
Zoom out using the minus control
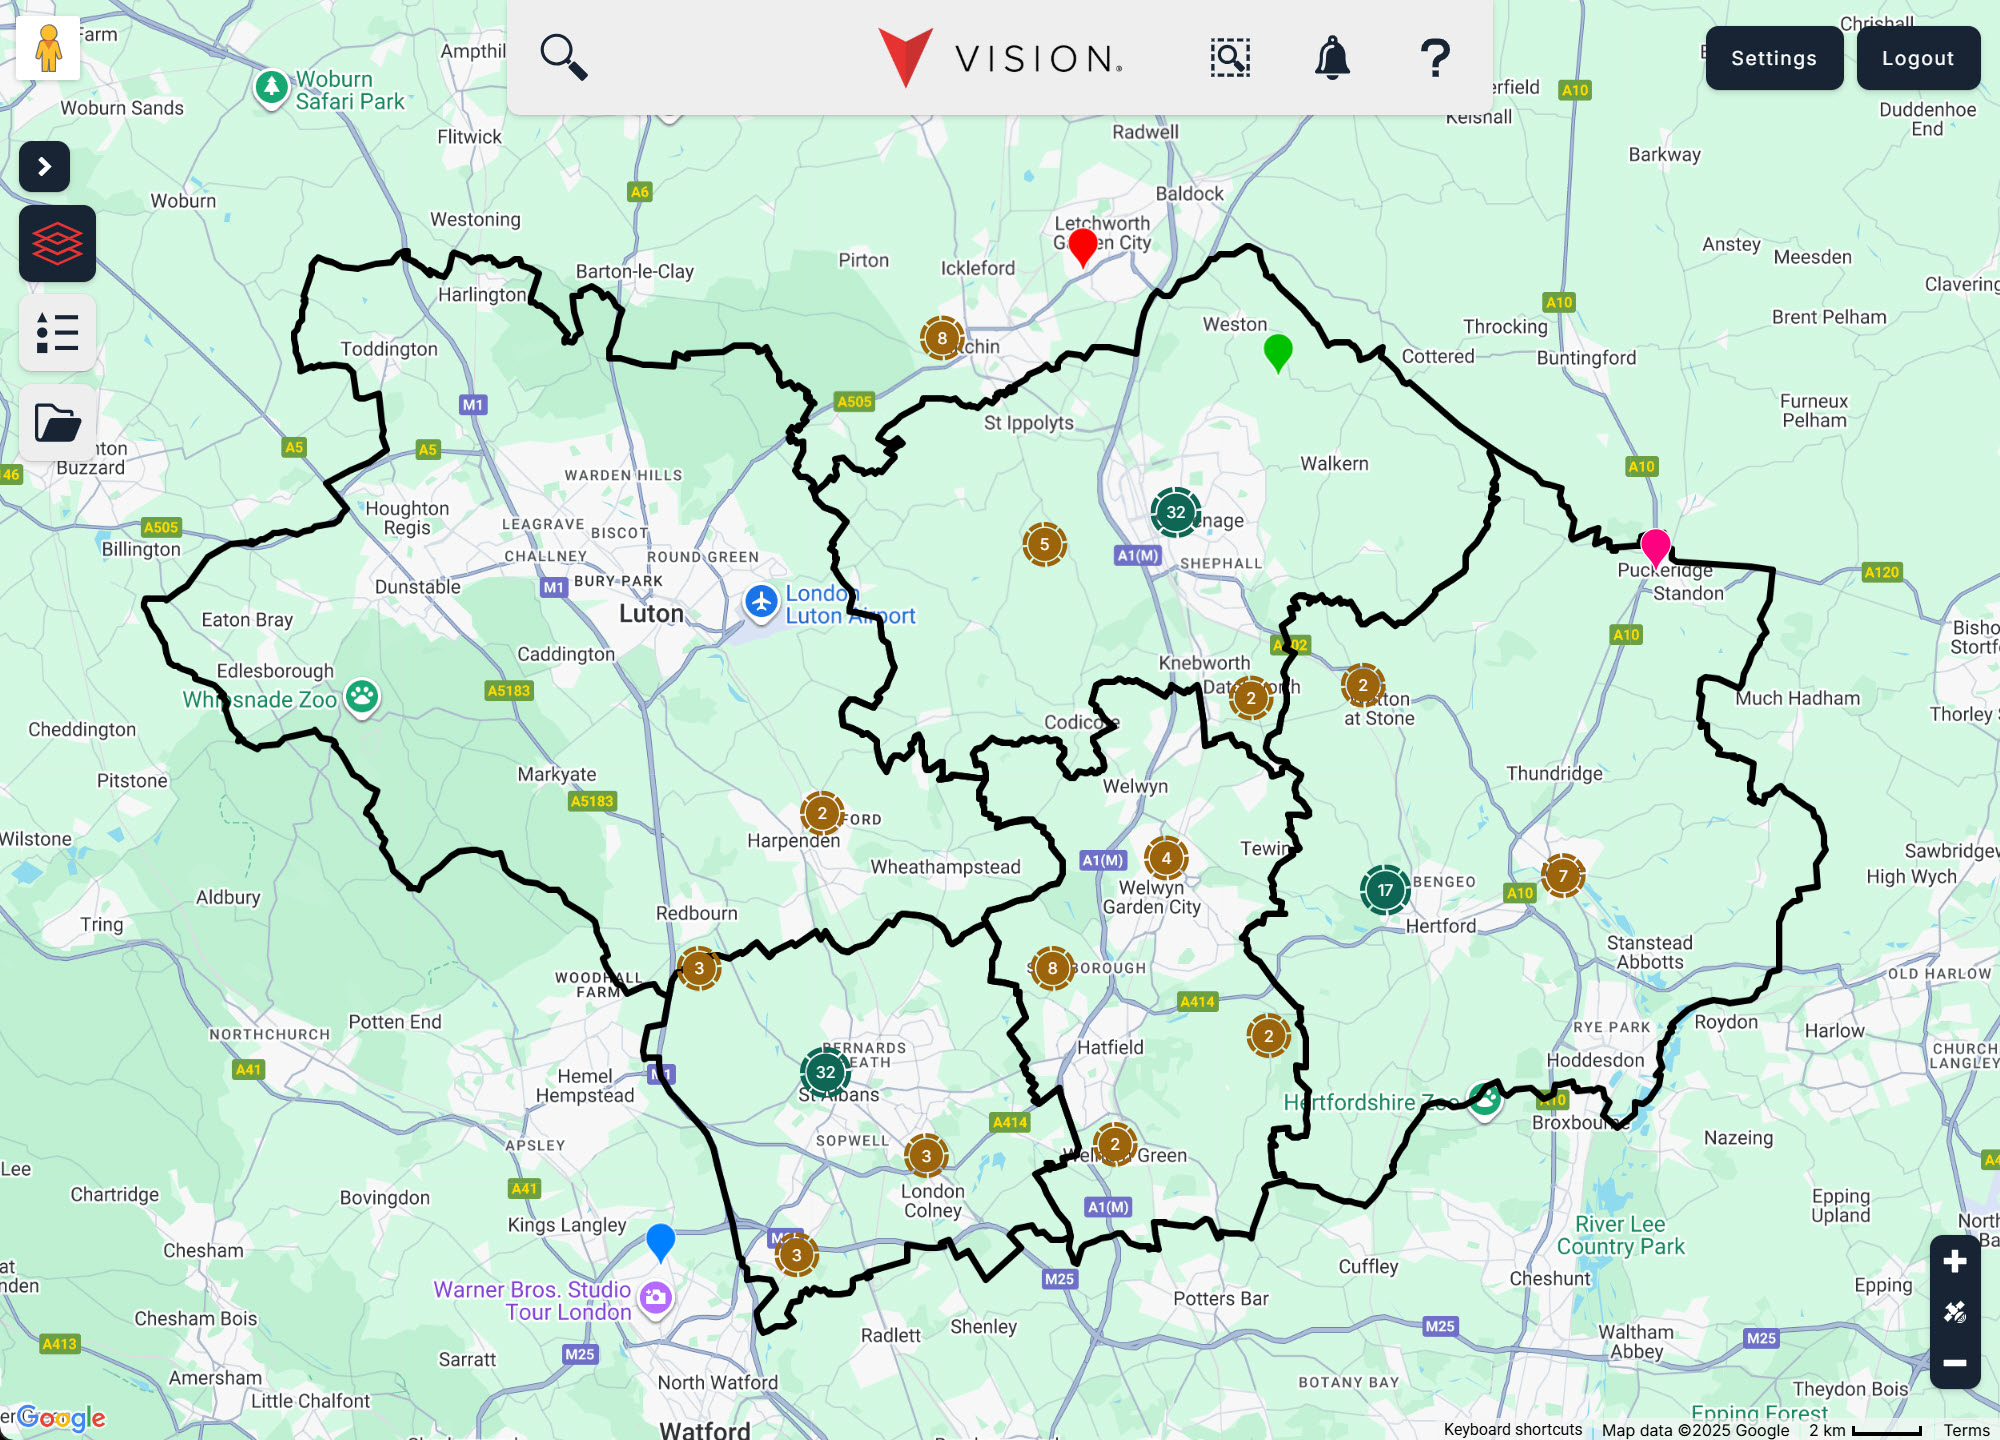(x=1954, y=1361)
